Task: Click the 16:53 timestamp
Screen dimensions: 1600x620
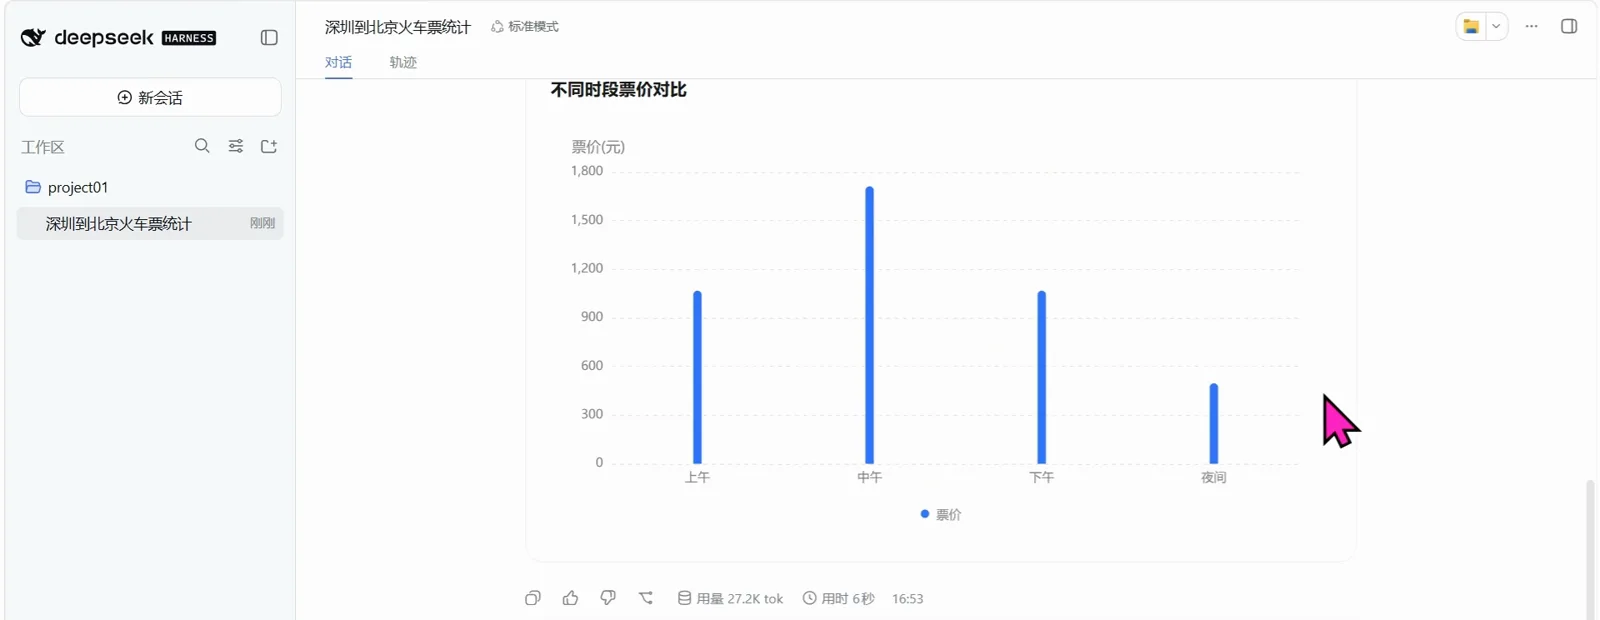Action: coord(908,598)
